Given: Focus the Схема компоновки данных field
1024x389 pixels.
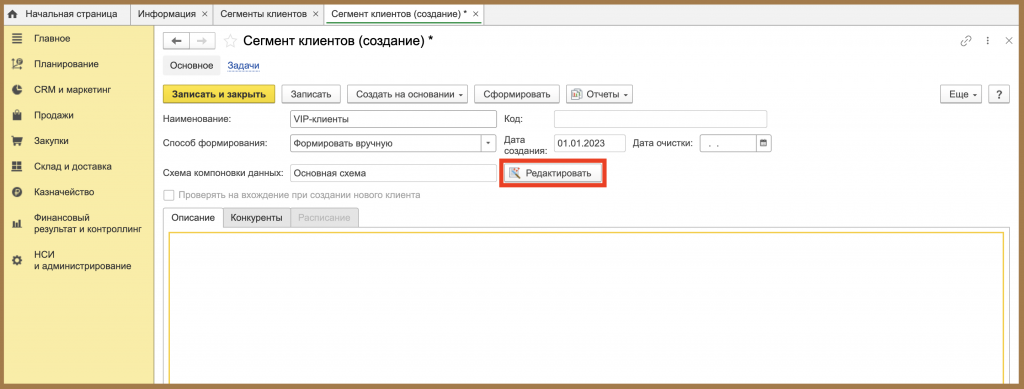Looking at the screenshot, I should (393, 174).
